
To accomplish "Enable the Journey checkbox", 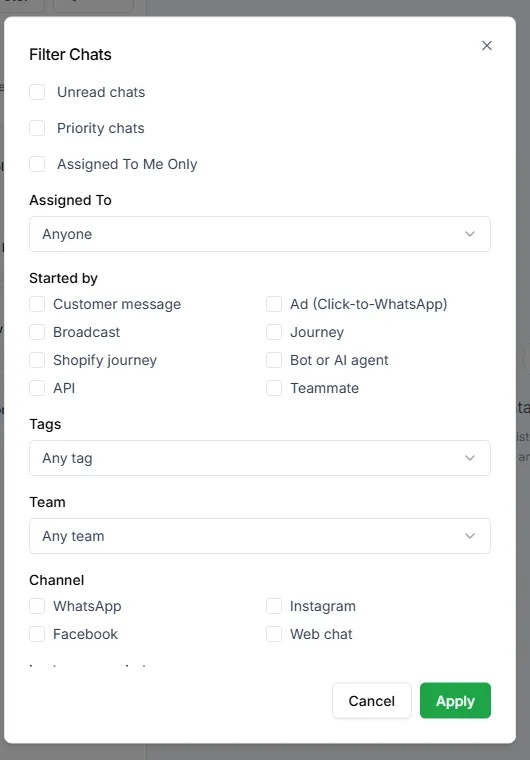I will tap(274, 332).
